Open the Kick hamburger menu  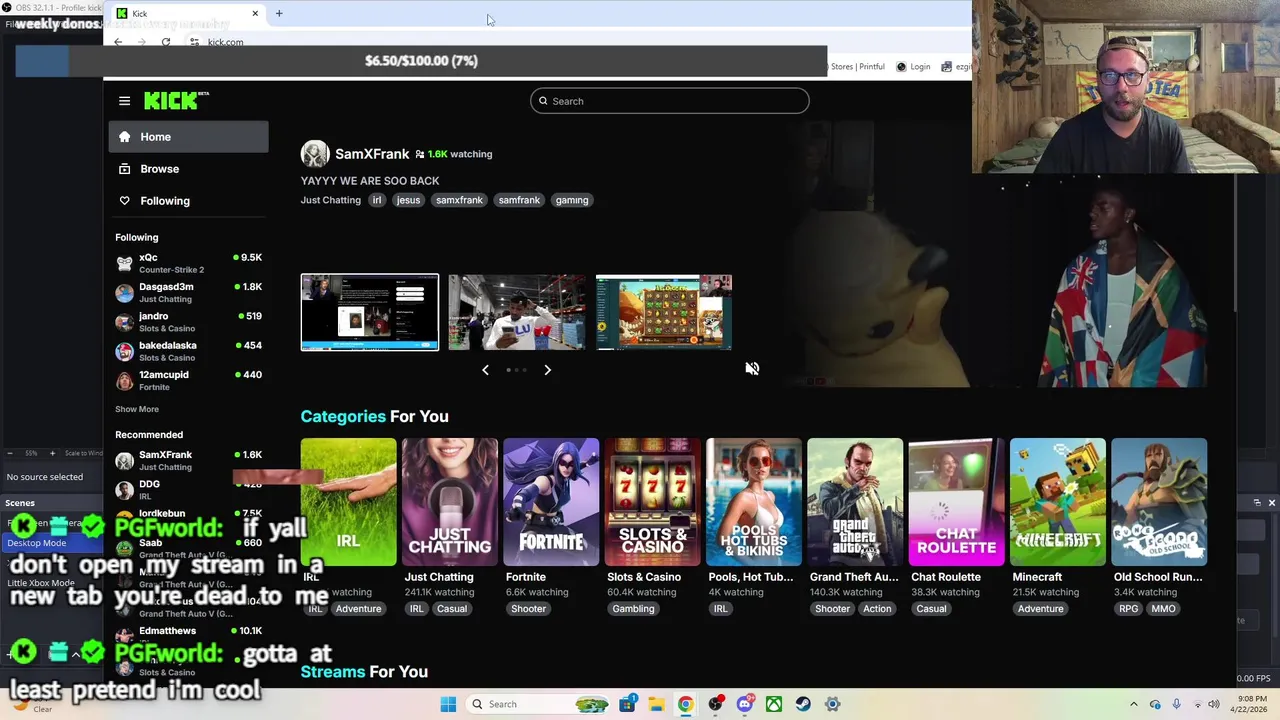click(124, 101)
